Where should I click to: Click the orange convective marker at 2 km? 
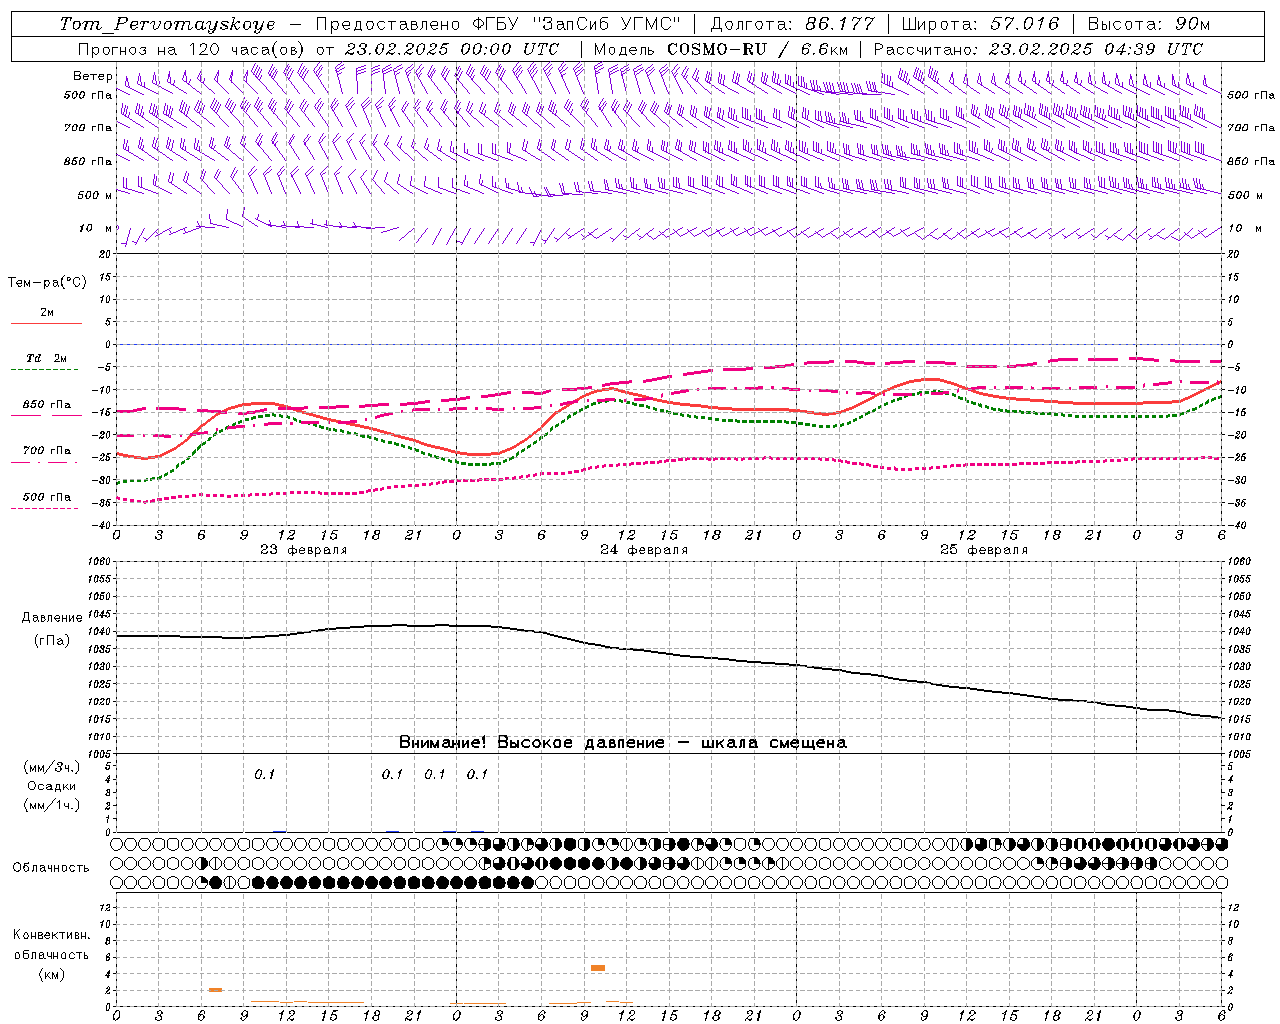click(x=215, y=990)
